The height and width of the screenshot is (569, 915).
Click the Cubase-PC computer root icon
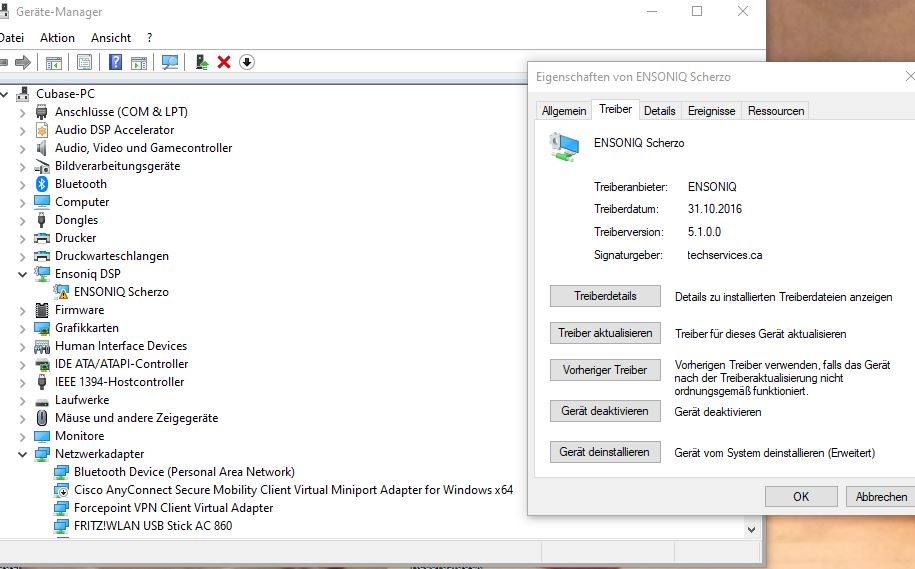(x=23, y=93)
